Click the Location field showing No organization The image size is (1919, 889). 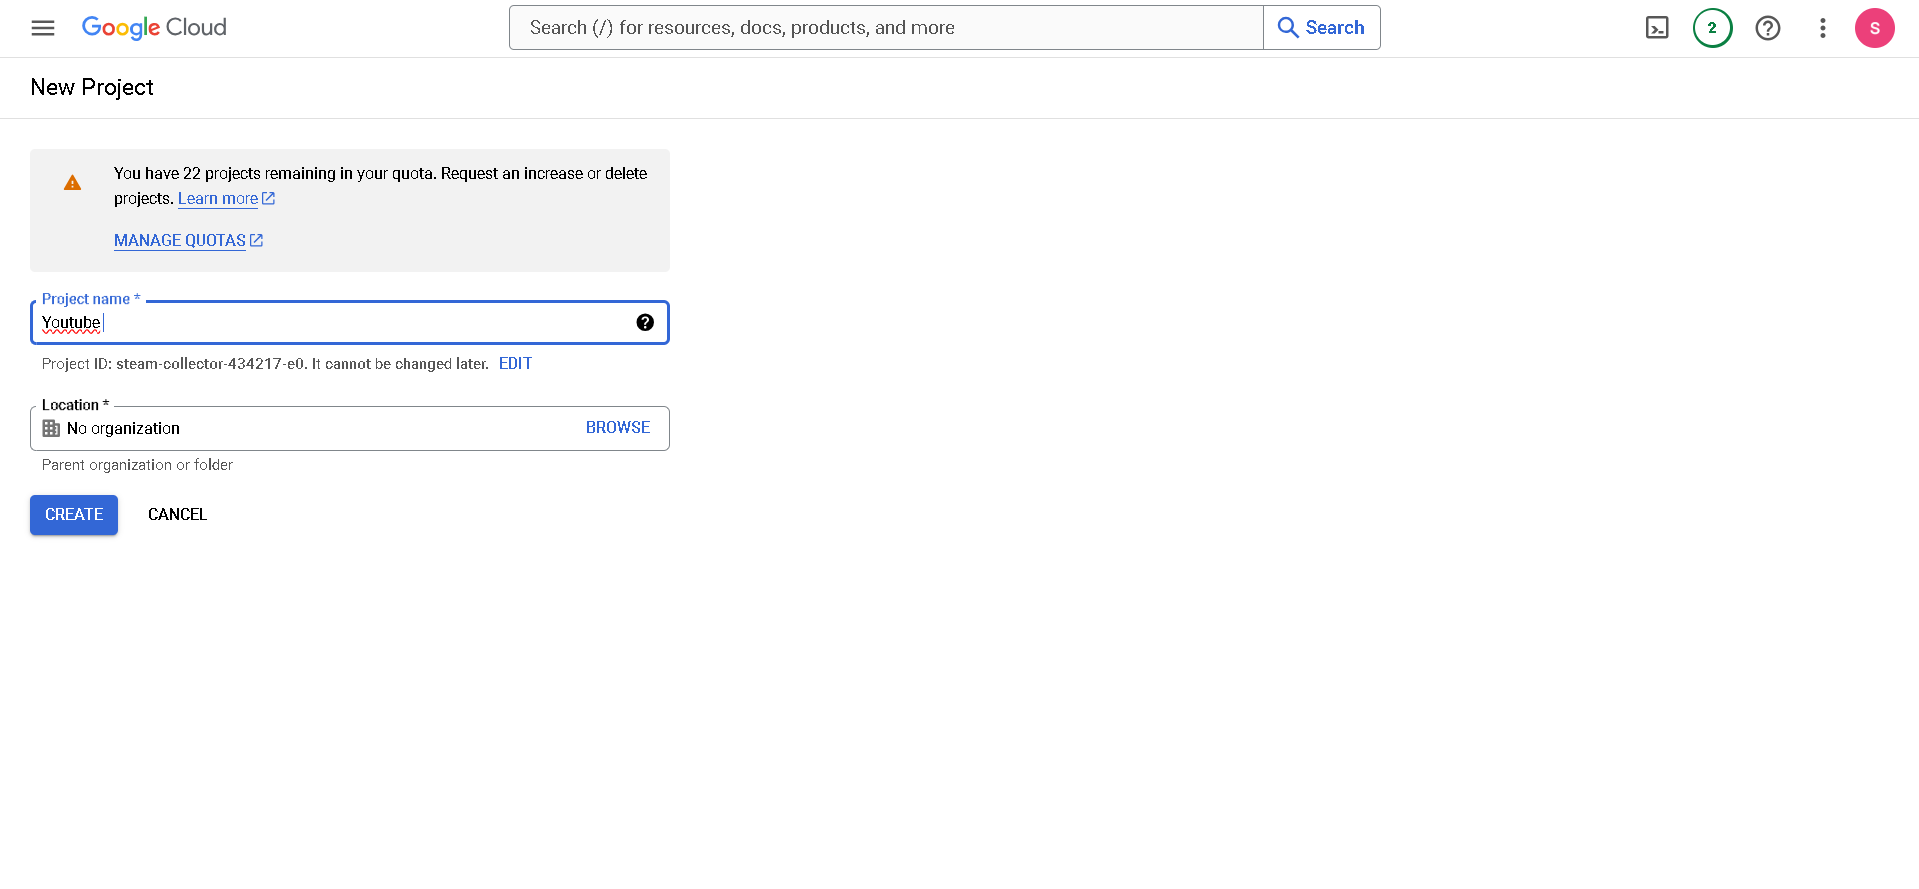pos(300,428)
